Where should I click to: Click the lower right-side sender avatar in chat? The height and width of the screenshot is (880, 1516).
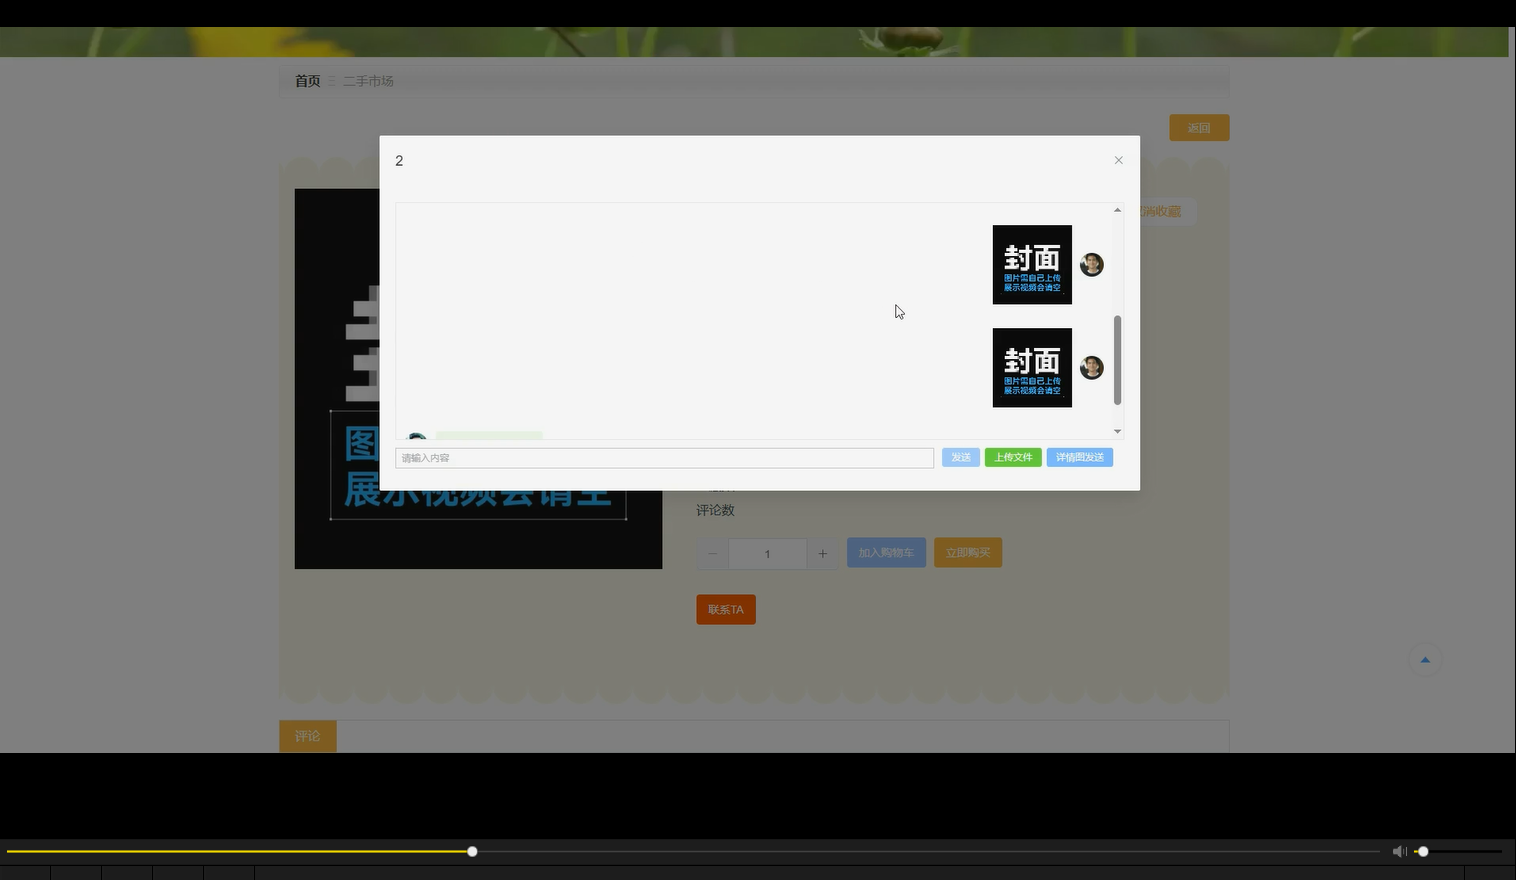[1091, 367]
